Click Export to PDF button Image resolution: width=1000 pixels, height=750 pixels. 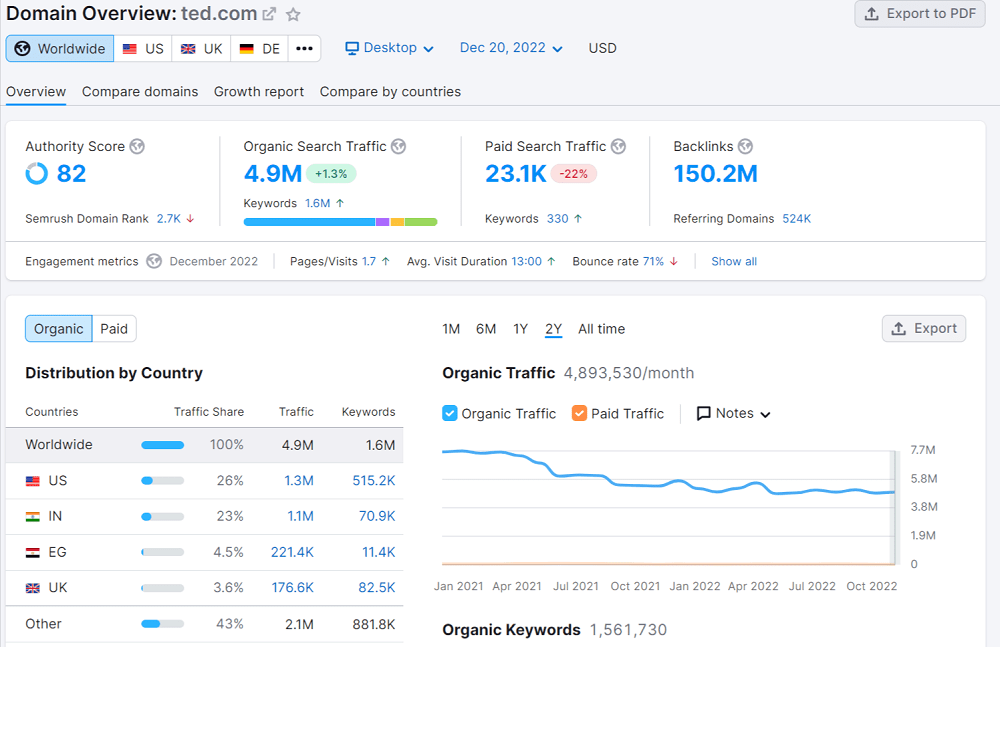pyautogui.click(x=920, y=13)
